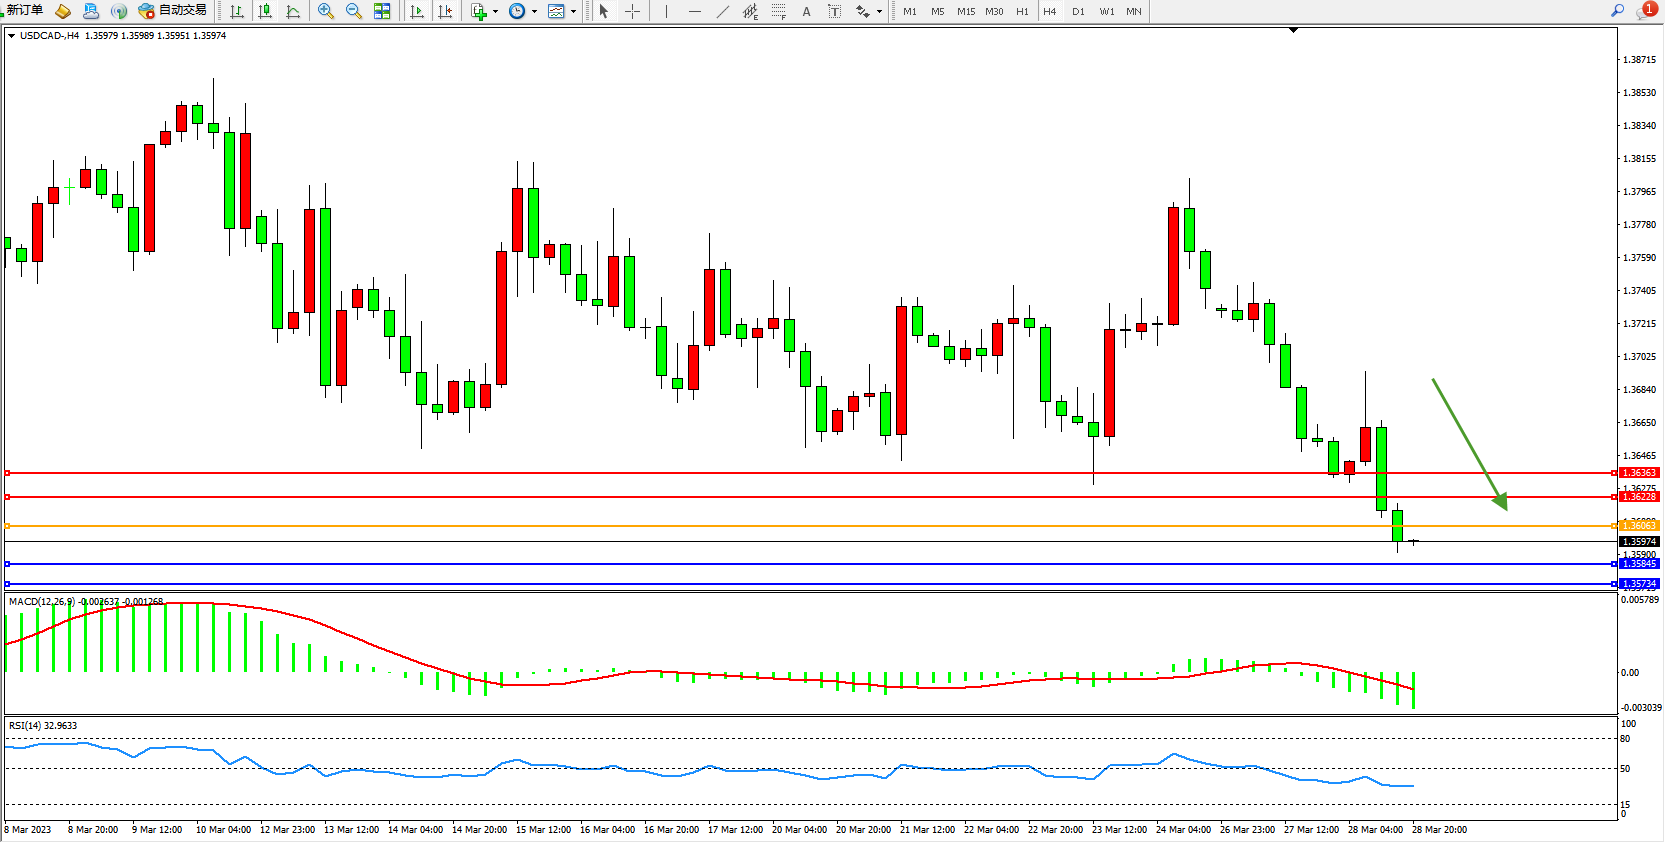Switch chart to candlestick display mode
The width and height of the screenshot is (1665, 843).
point(265,11)
